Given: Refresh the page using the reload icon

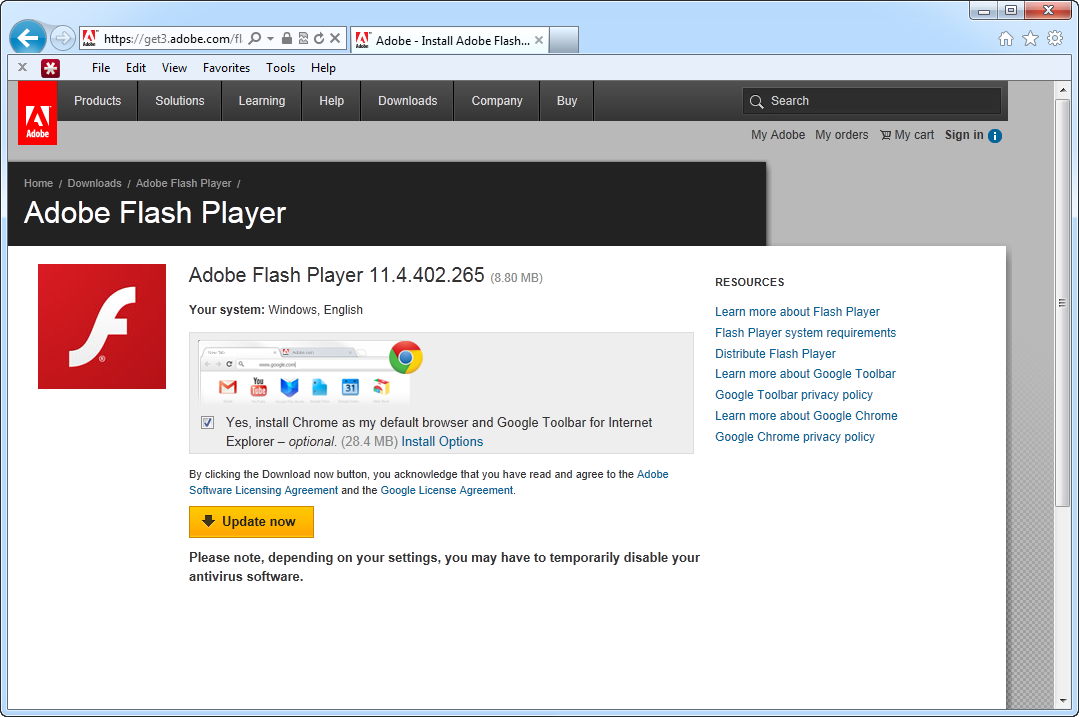Looking at the screenshot, I should coord(319,39).
